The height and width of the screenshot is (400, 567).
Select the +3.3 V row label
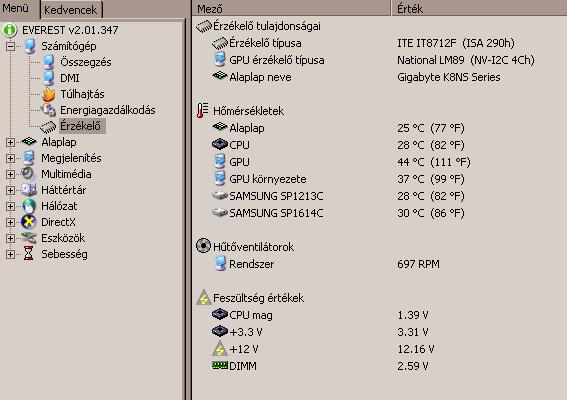tap(246, 332)
